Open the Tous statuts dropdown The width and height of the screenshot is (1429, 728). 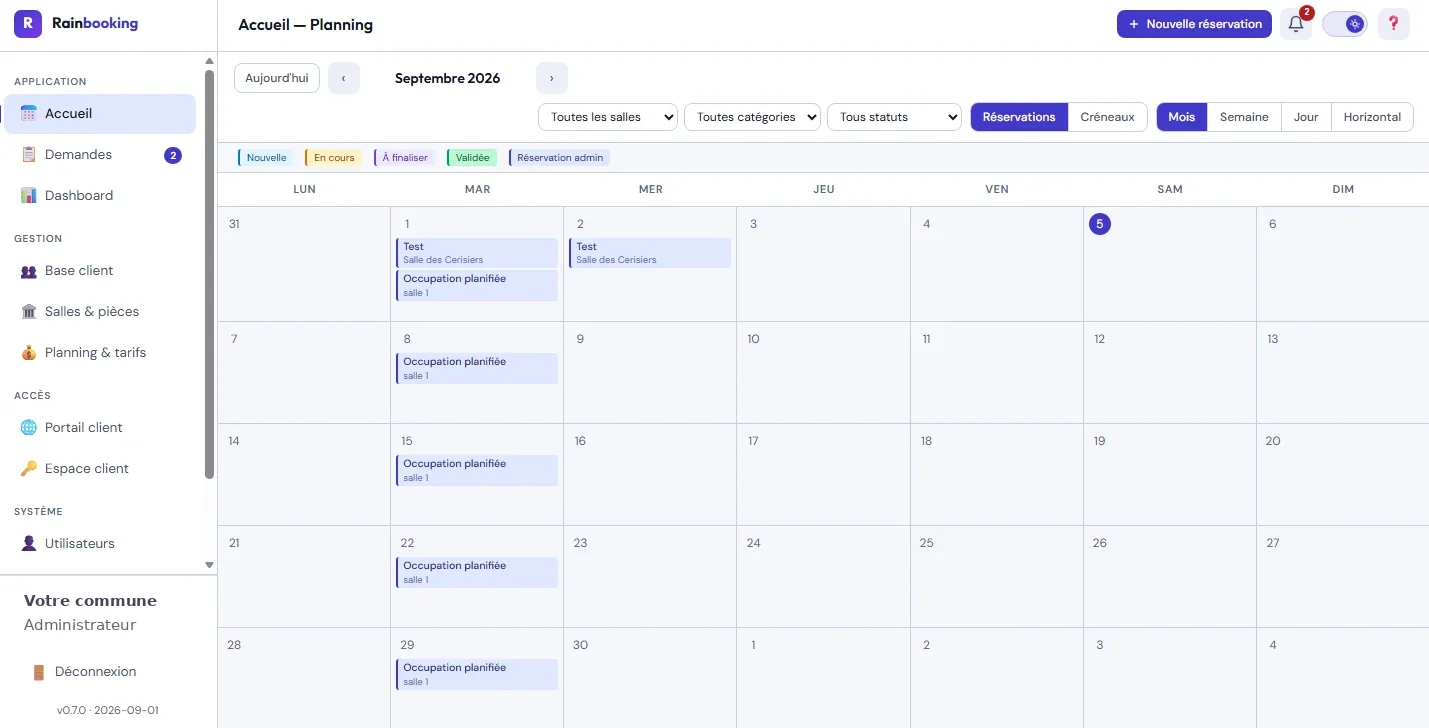[x=894, y=117]
